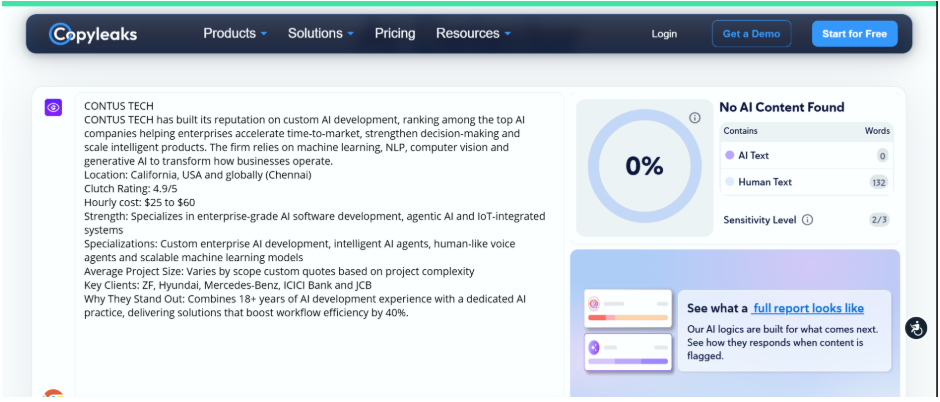This screenshot has width=940, height=402.
Task: Expand the Products dropdown menu
Action: click(x=235, y=34)
